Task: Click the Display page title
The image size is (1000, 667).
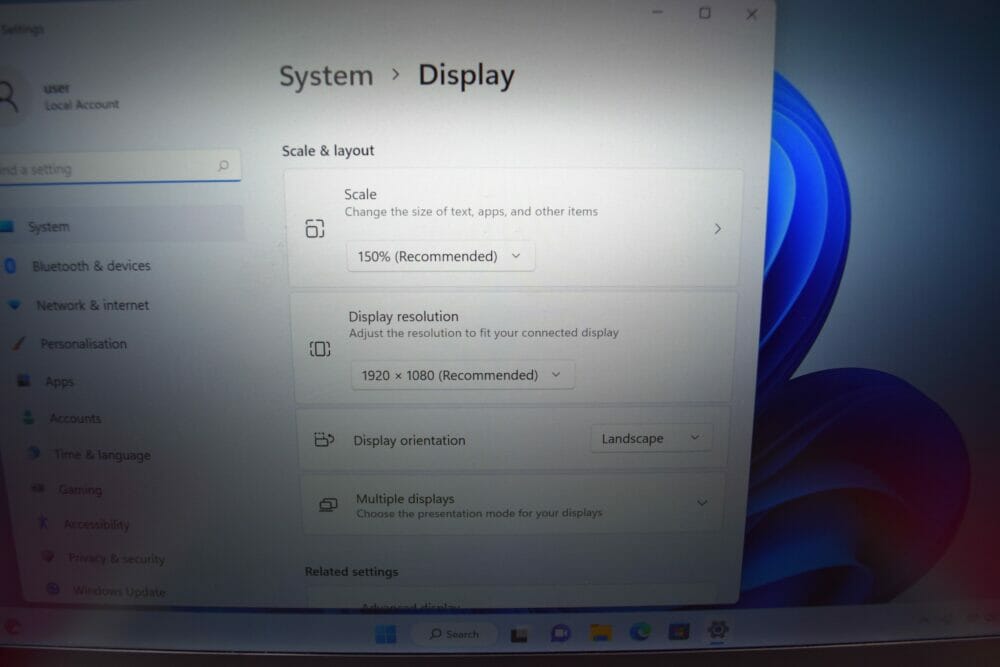Action: click(x=466, y=76)
